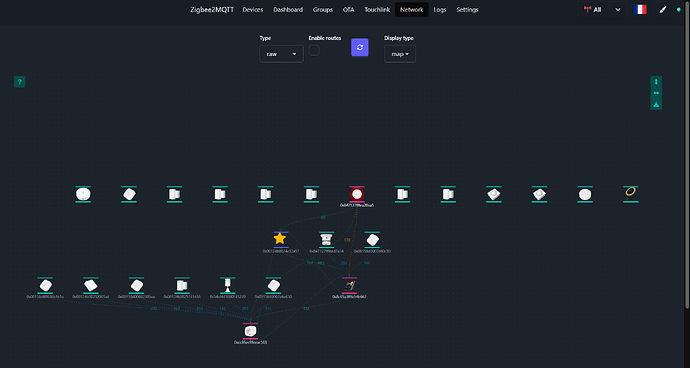Screen dimensions: 690x368
Task: Open the Type dropdown showing raw
Action: pos(281,54)
